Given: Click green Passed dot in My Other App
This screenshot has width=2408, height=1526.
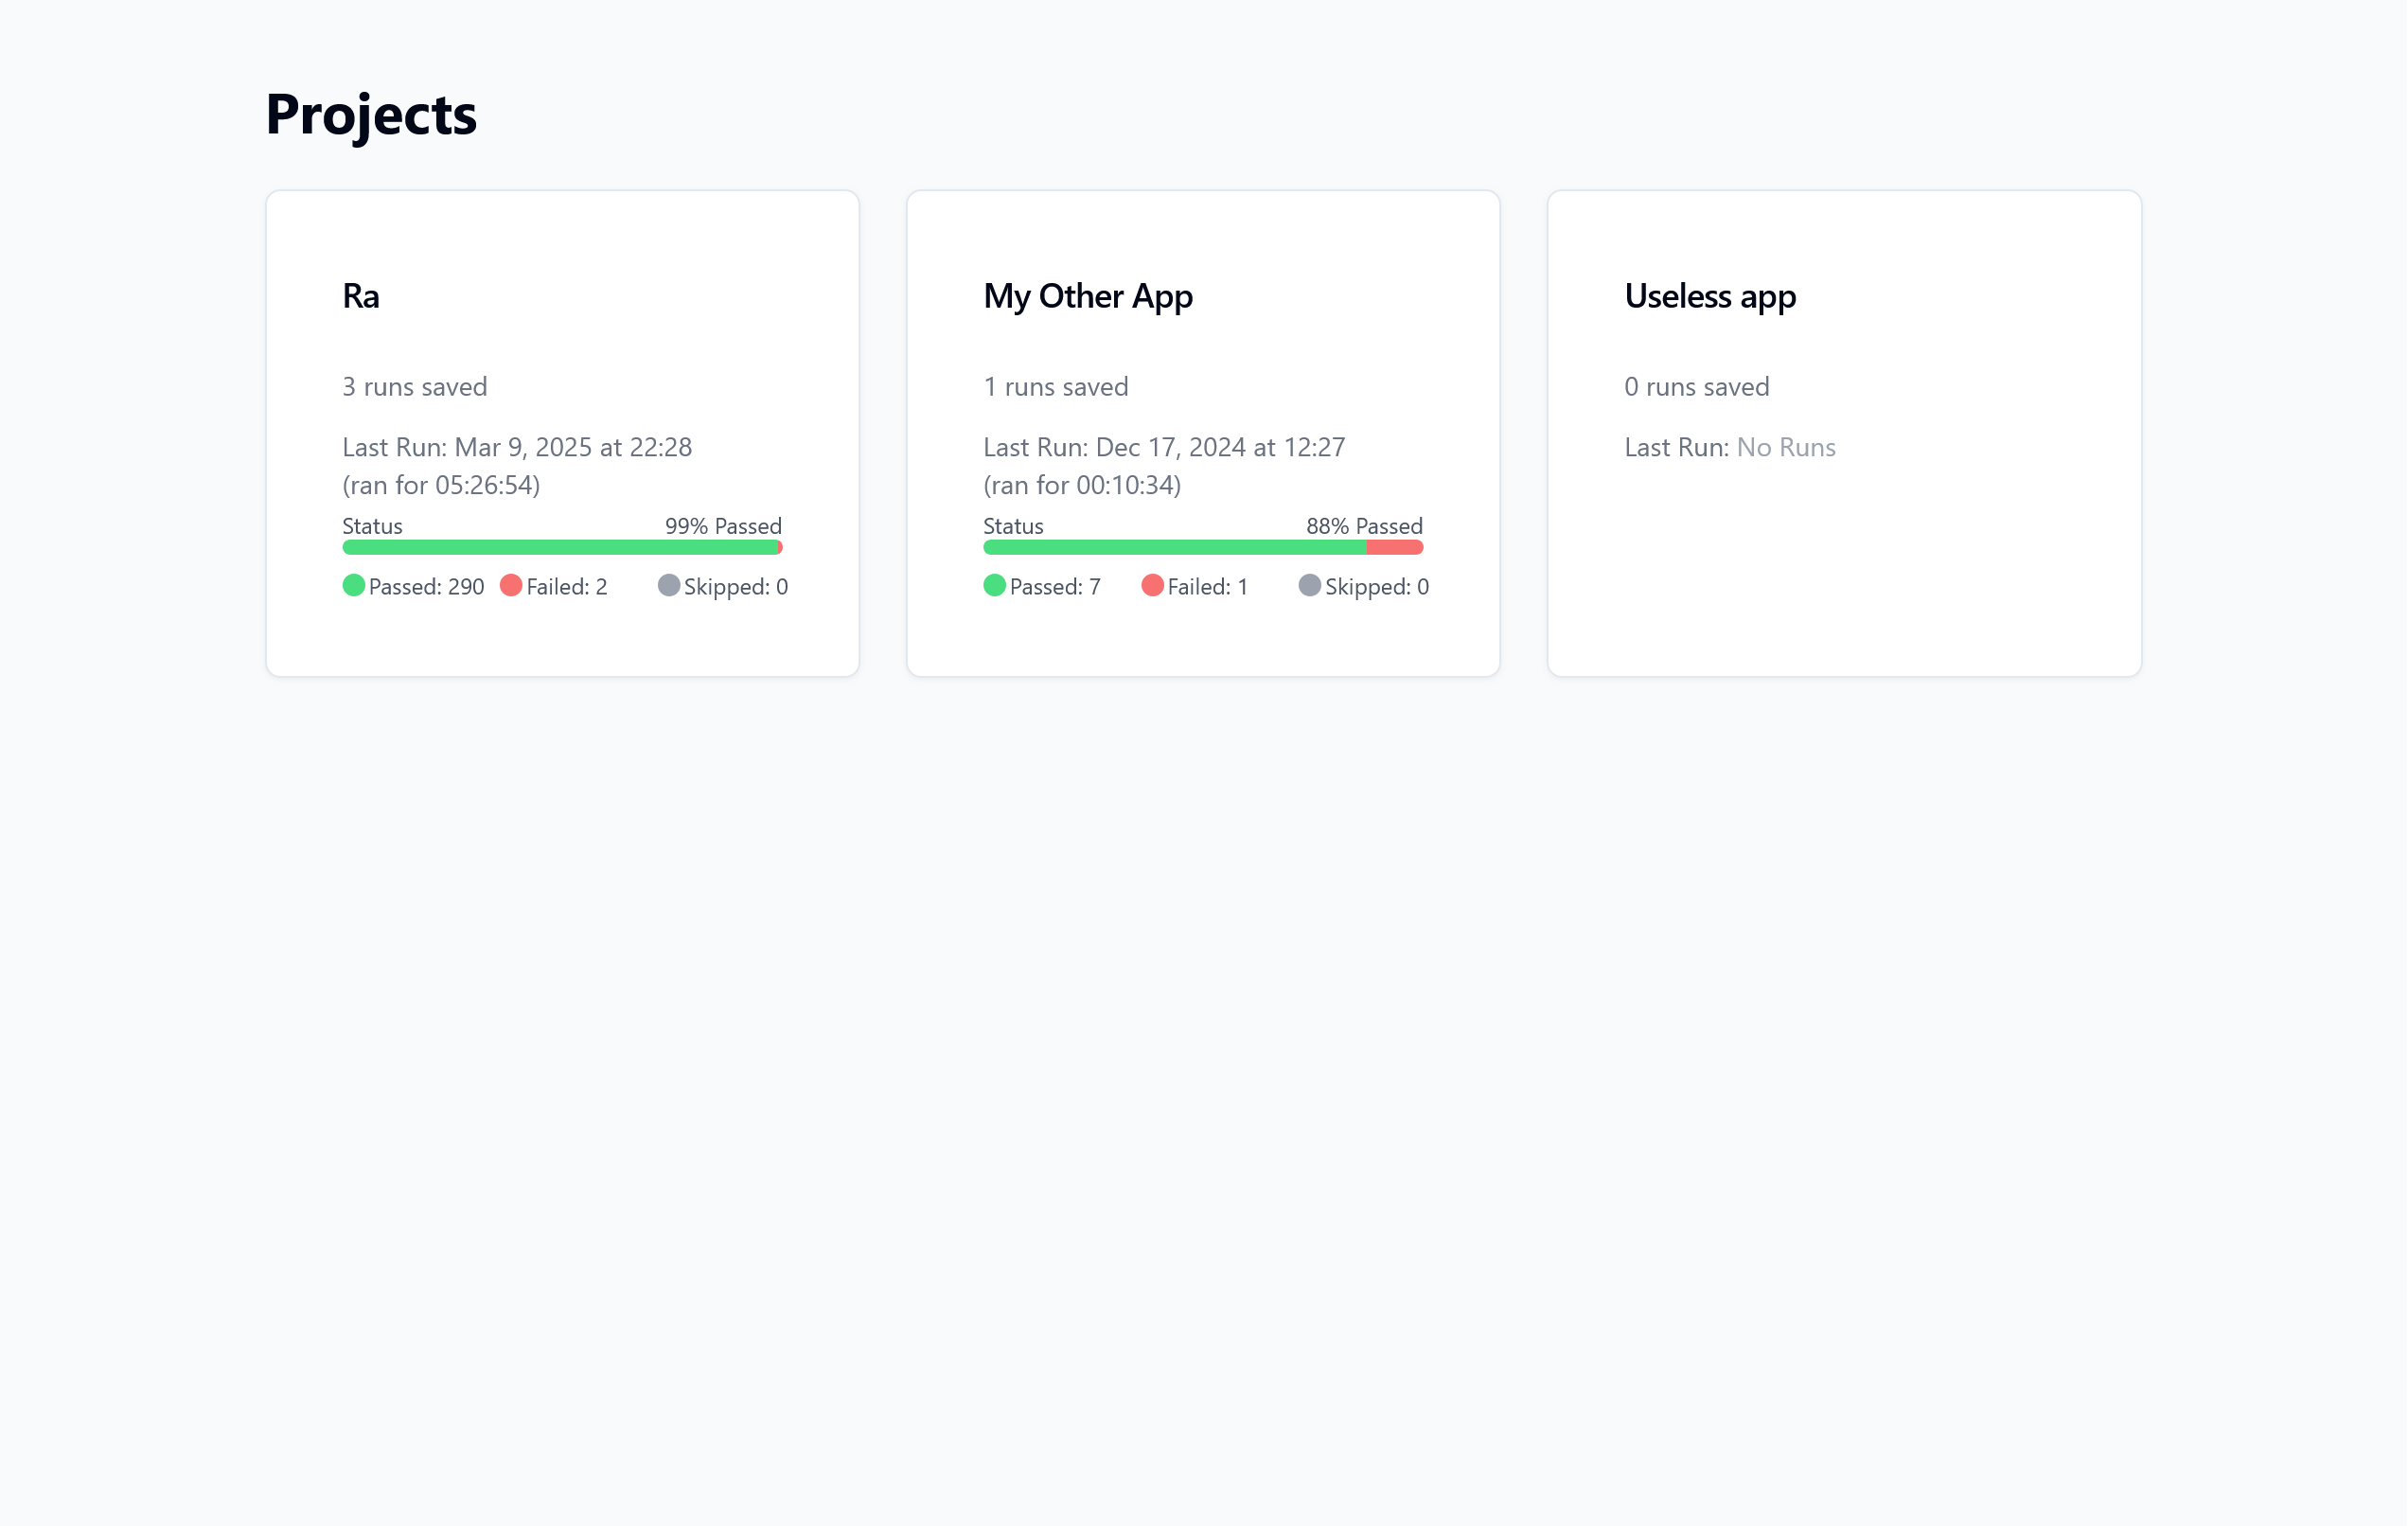Looking at the screenshot, I should [x=994, y=586].
